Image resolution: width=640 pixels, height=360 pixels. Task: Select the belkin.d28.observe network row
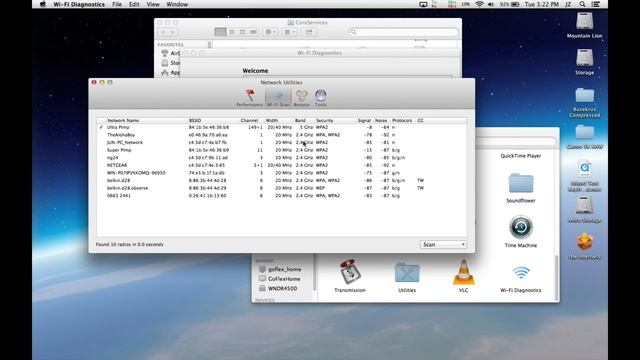(281, 188)
